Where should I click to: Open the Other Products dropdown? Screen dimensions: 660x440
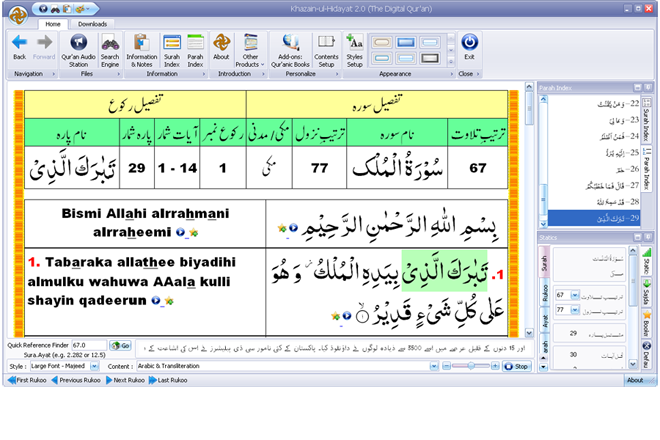[250, 51]
